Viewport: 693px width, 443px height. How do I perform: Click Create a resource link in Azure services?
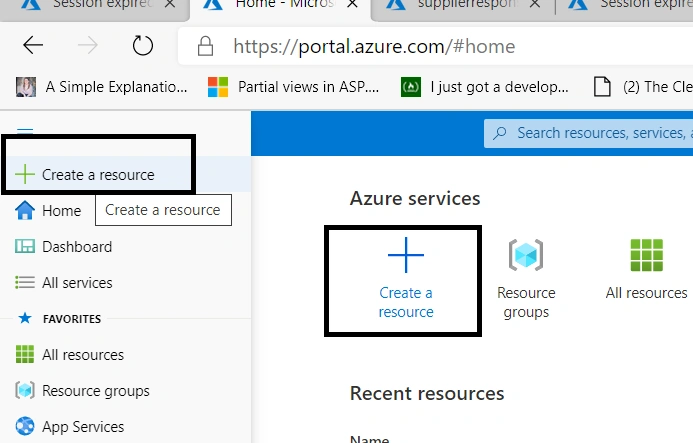[x=406, y=302]
